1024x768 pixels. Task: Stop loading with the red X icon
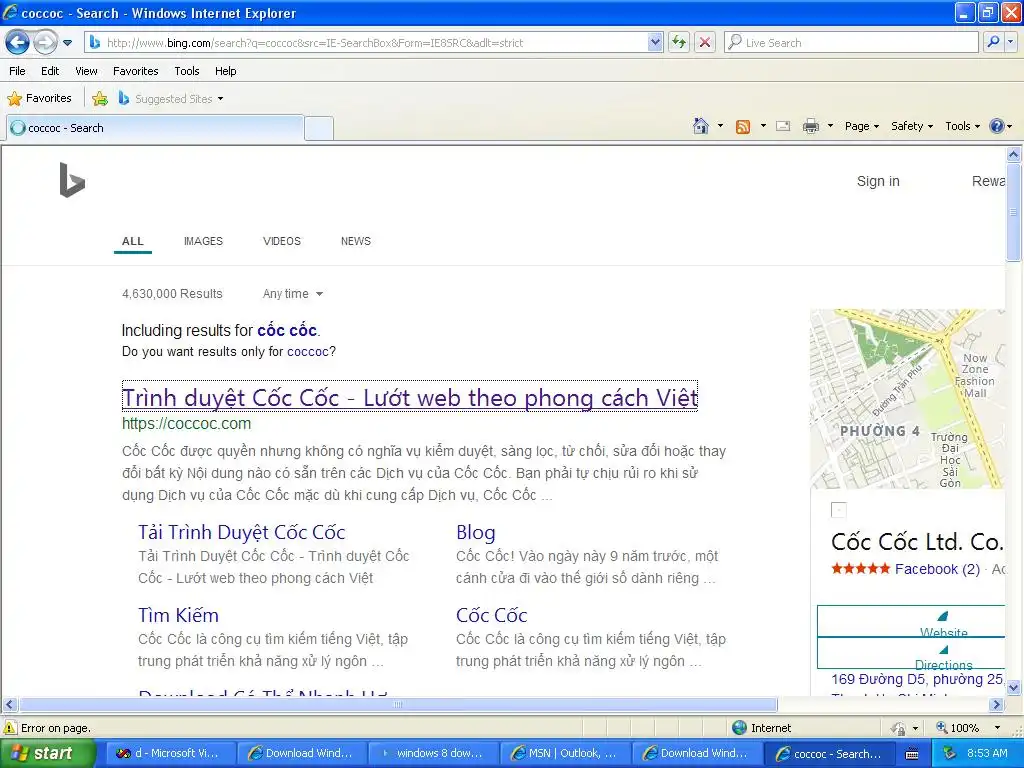tap(705, 42)
